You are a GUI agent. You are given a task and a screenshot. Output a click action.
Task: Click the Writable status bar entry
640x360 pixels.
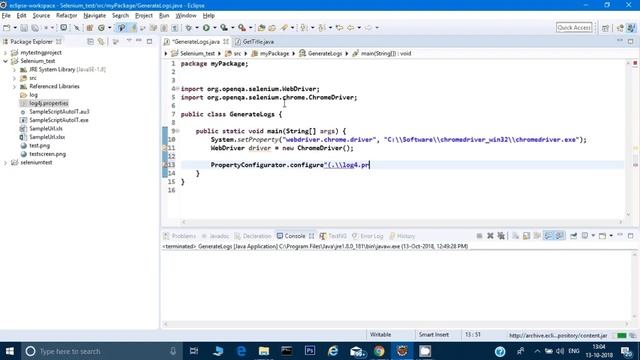point(380,335)
